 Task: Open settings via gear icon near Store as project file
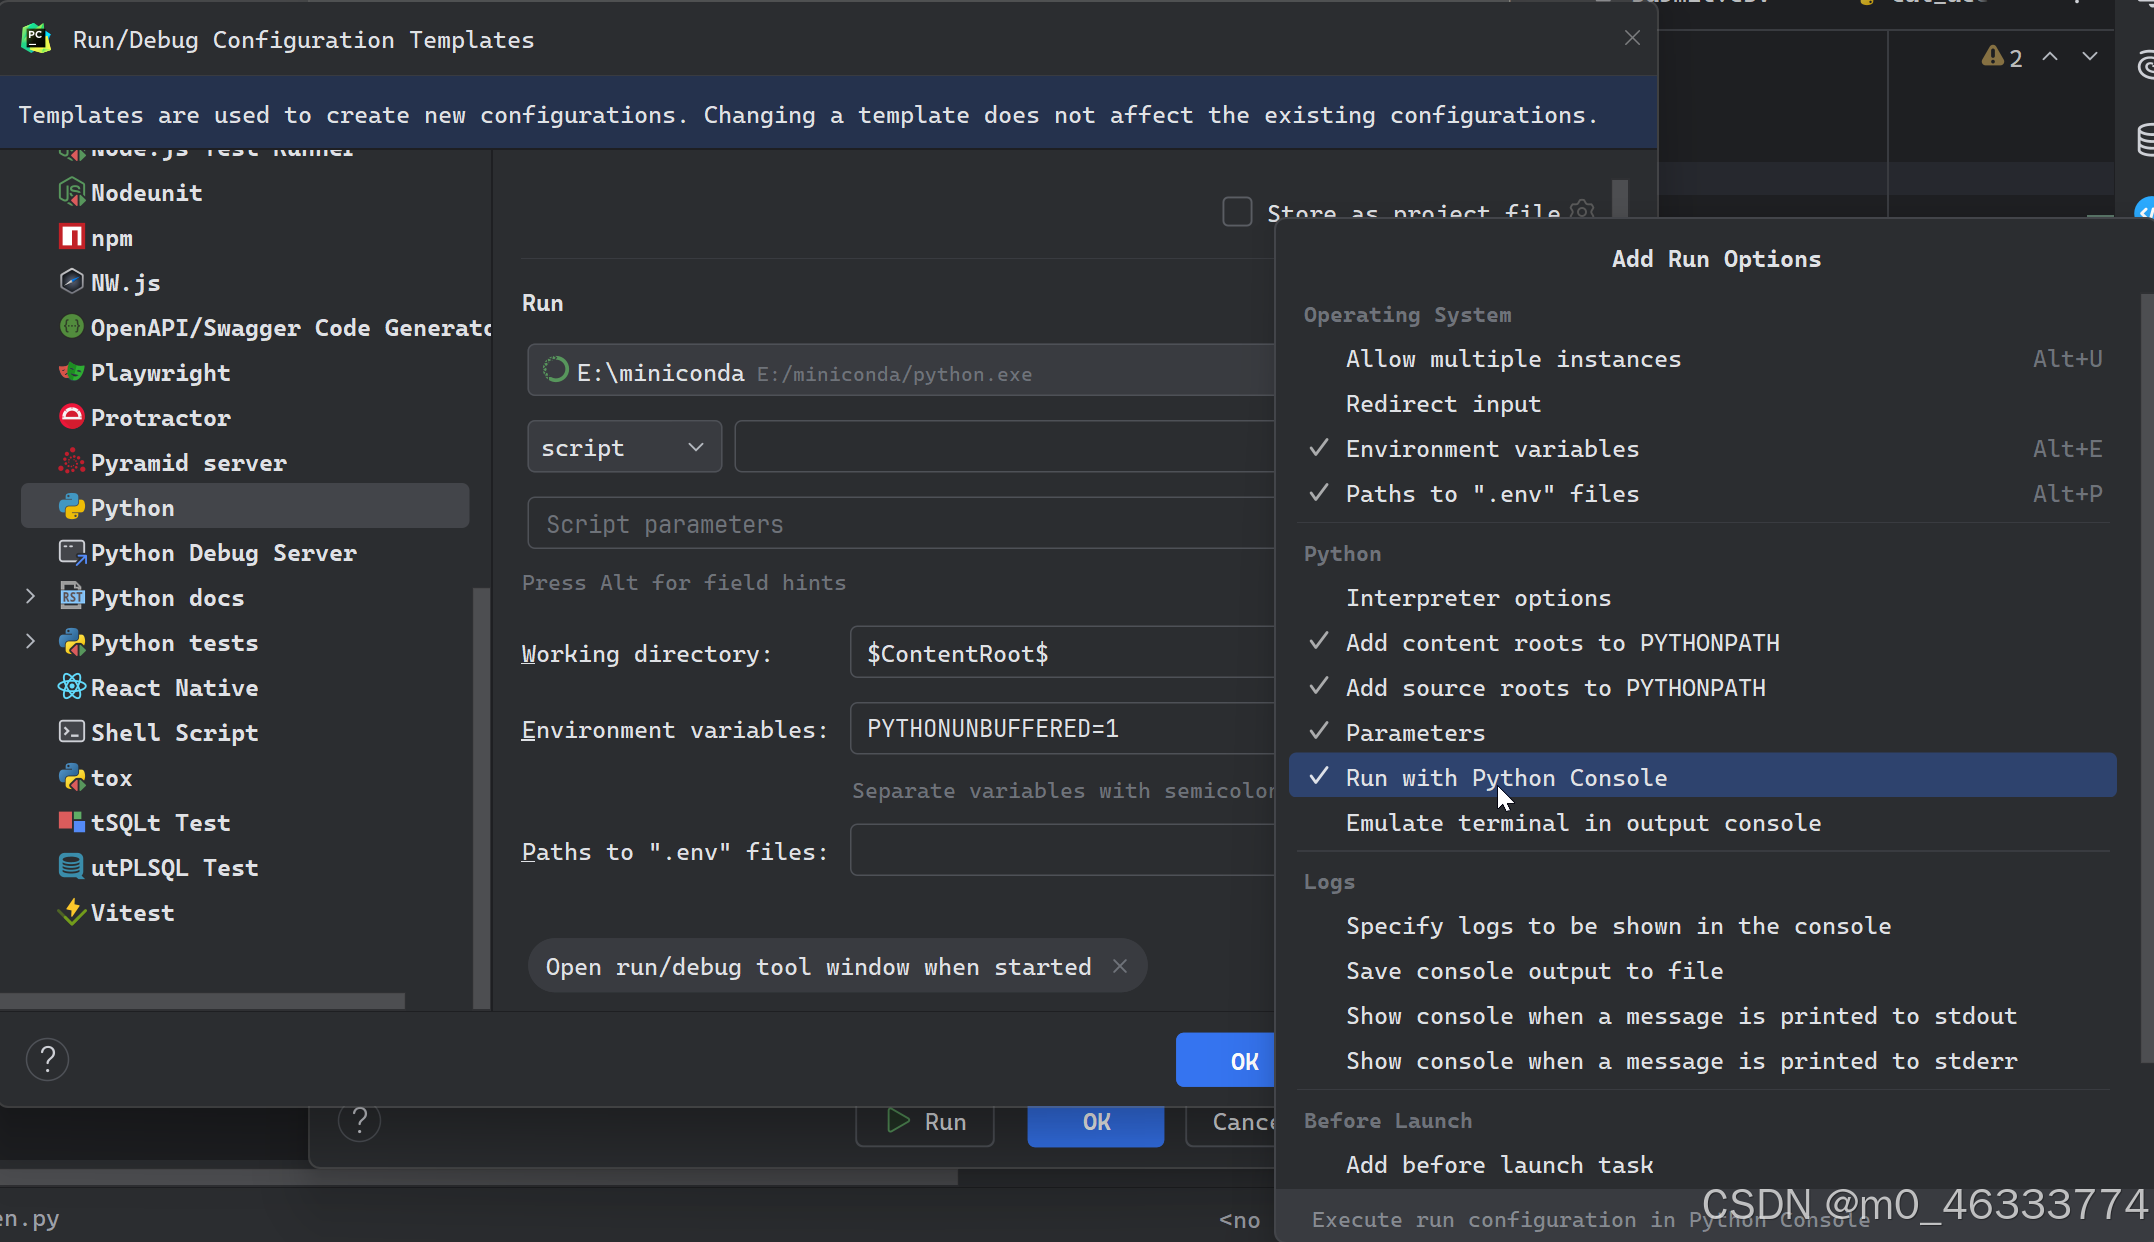pos(1582,211)
